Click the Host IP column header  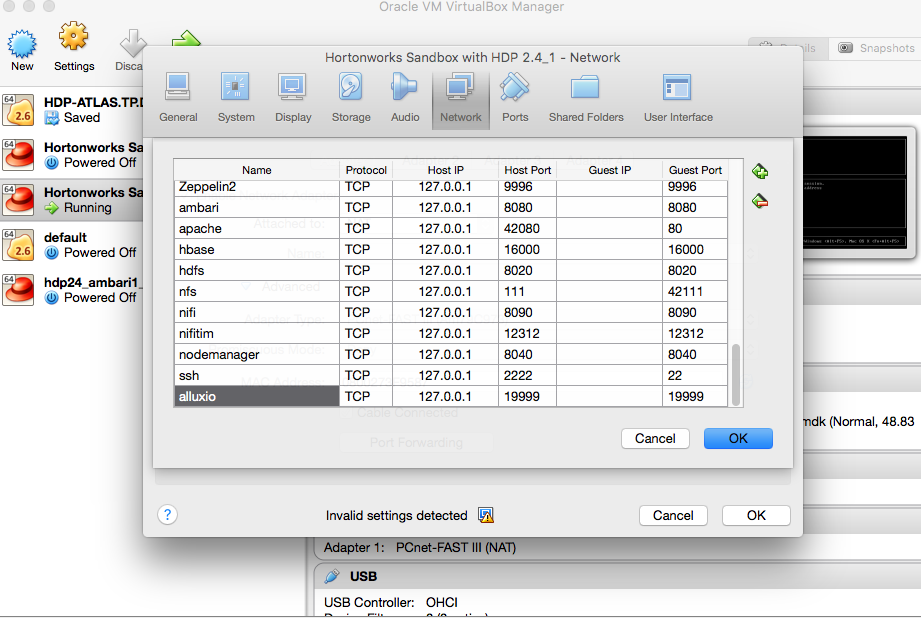pyautogui.click(x=445, y=170)
